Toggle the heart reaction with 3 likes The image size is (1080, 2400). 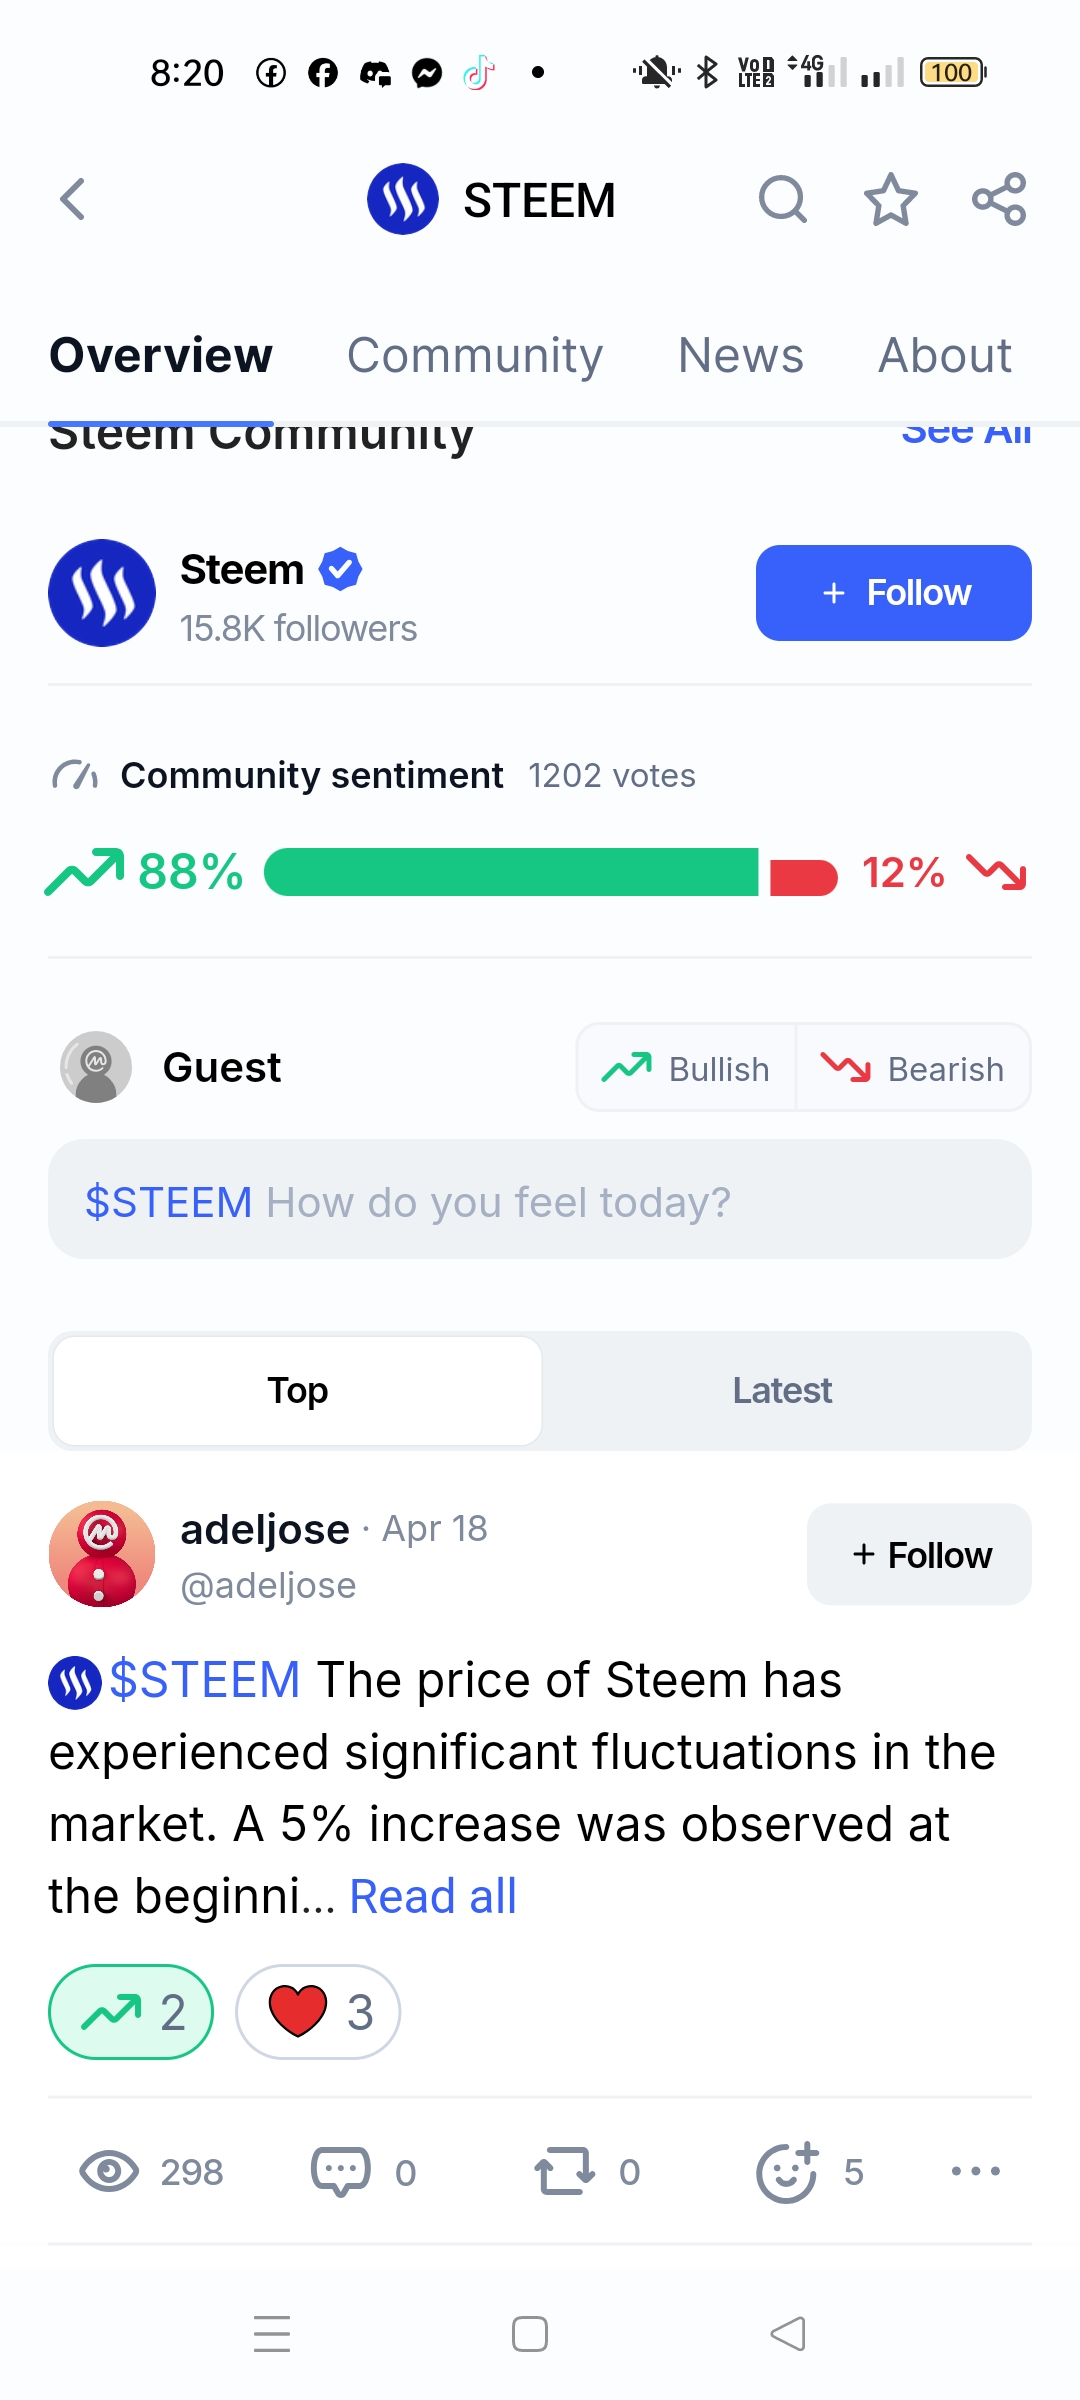click(318, 2012)
